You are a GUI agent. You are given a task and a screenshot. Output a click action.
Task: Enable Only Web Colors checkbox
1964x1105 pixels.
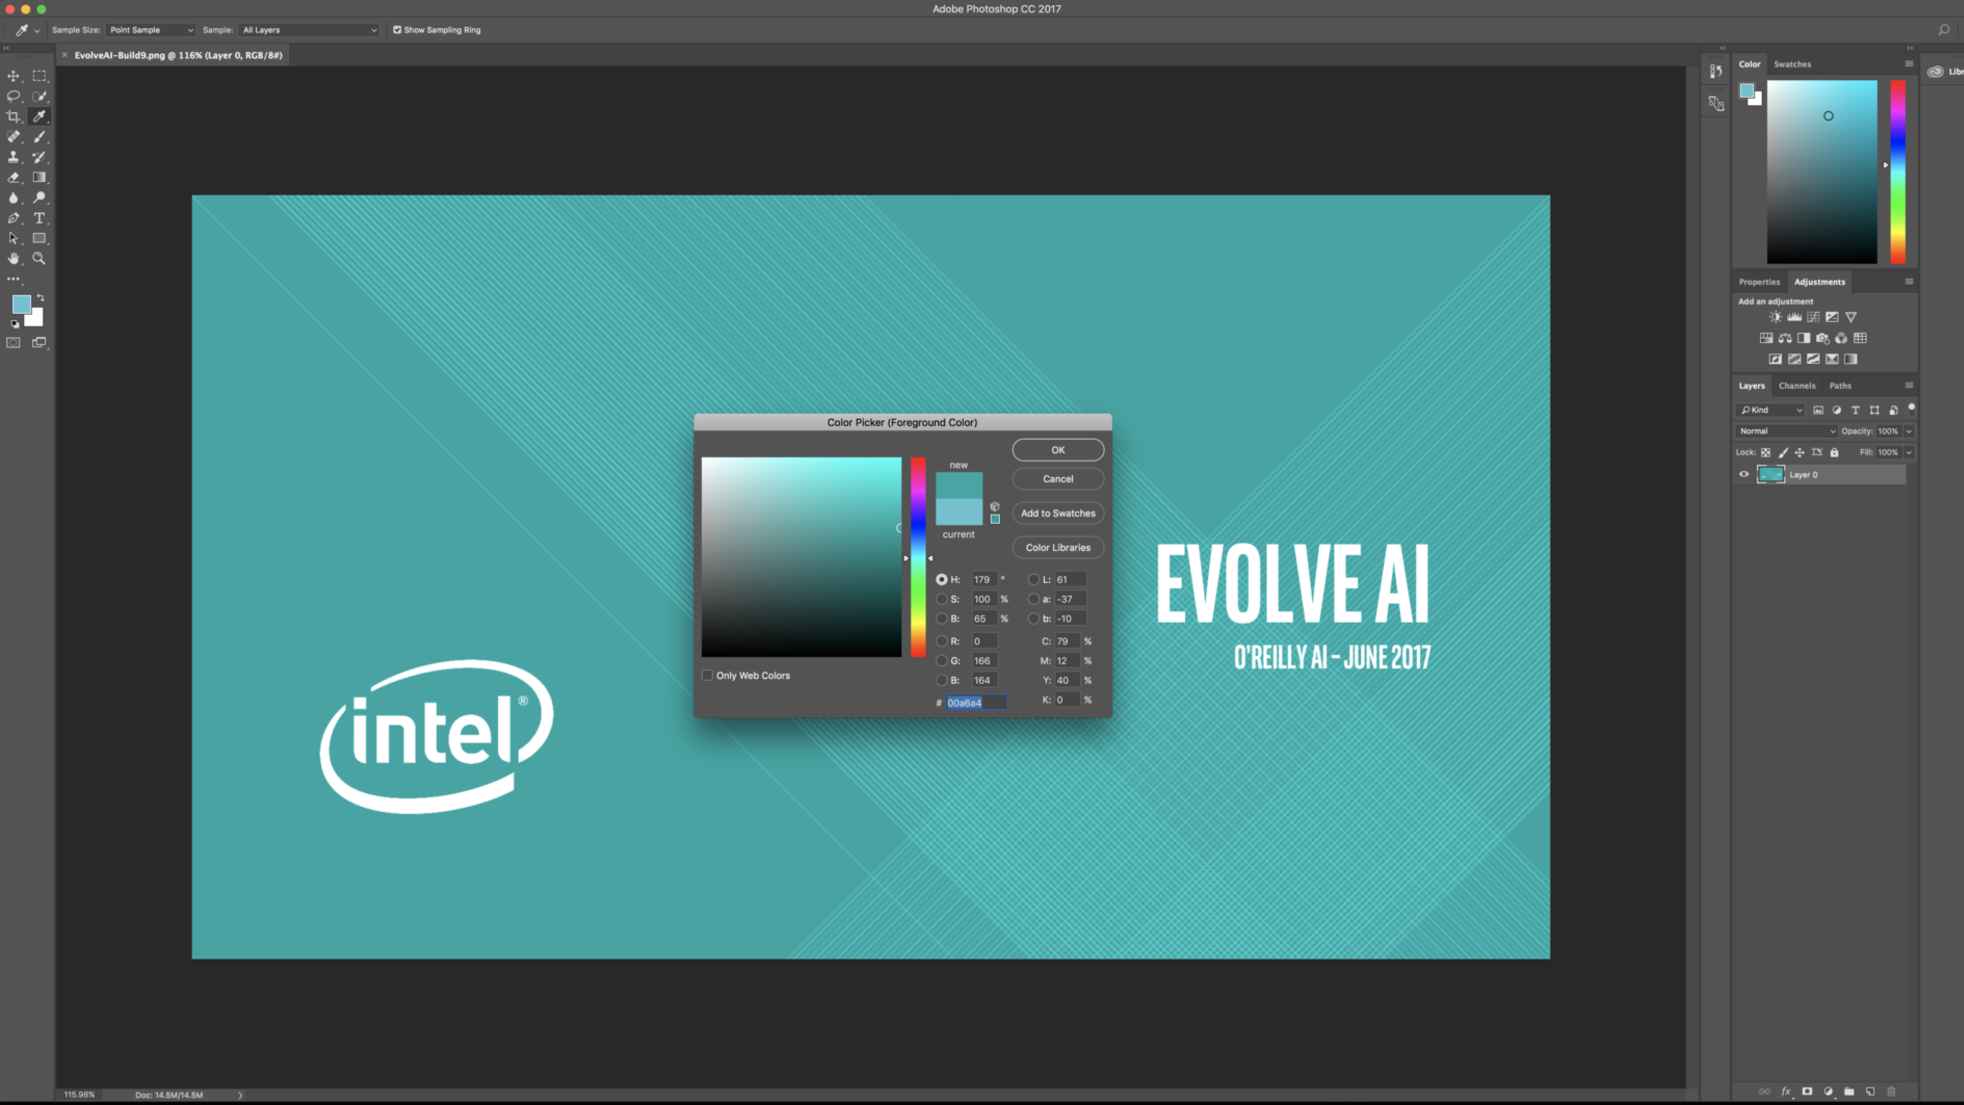(707, 675)
